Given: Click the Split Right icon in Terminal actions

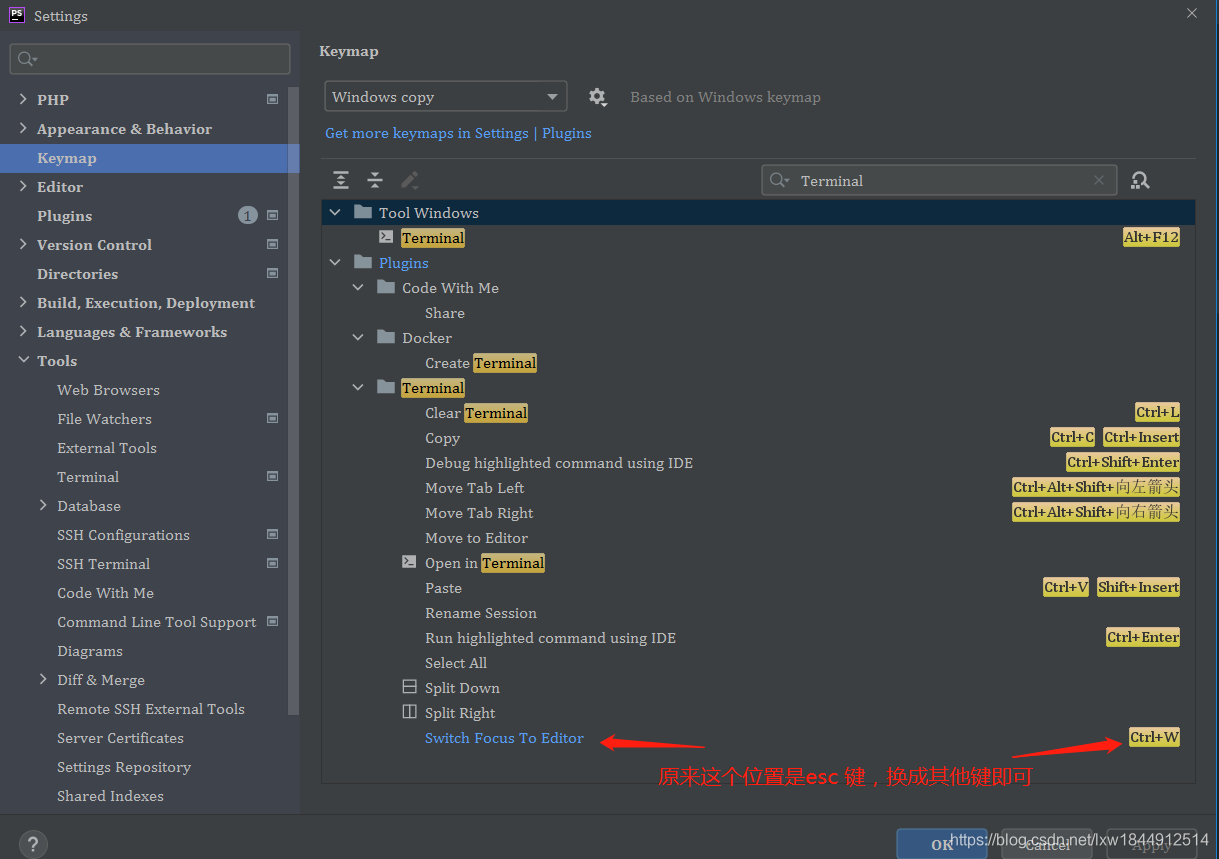Looking at the screenshot, I should (408, 712).
